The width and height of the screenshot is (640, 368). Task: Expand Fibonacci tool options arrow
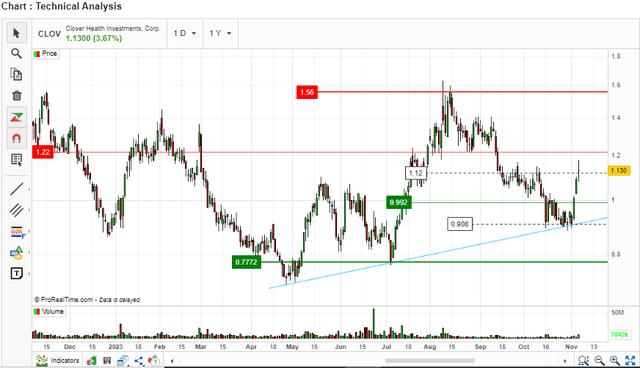point(29,231)
